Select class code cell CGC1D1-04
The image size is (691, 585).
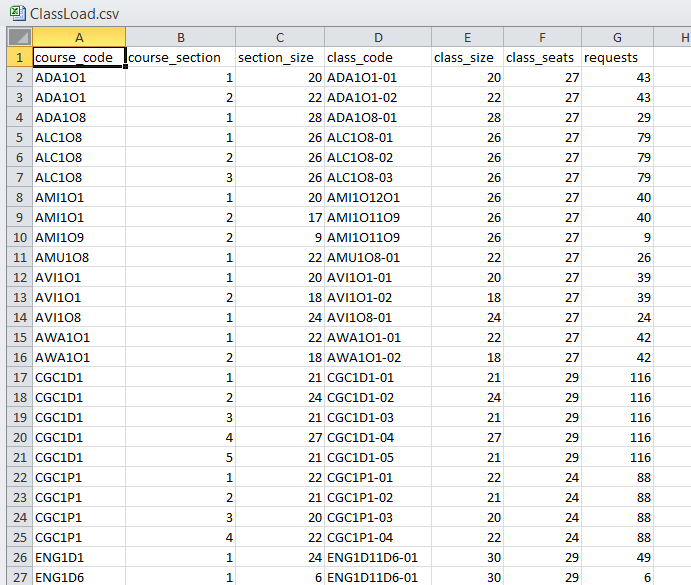click(x=377, y=437)
